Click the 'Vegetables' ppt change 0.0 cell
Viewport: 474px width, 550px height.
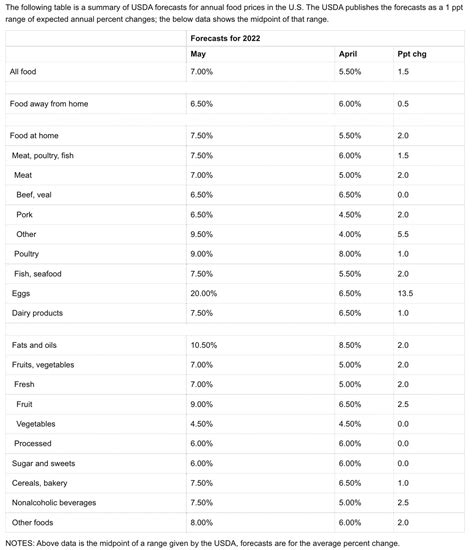pyautogui.click(x=403, y=424)
